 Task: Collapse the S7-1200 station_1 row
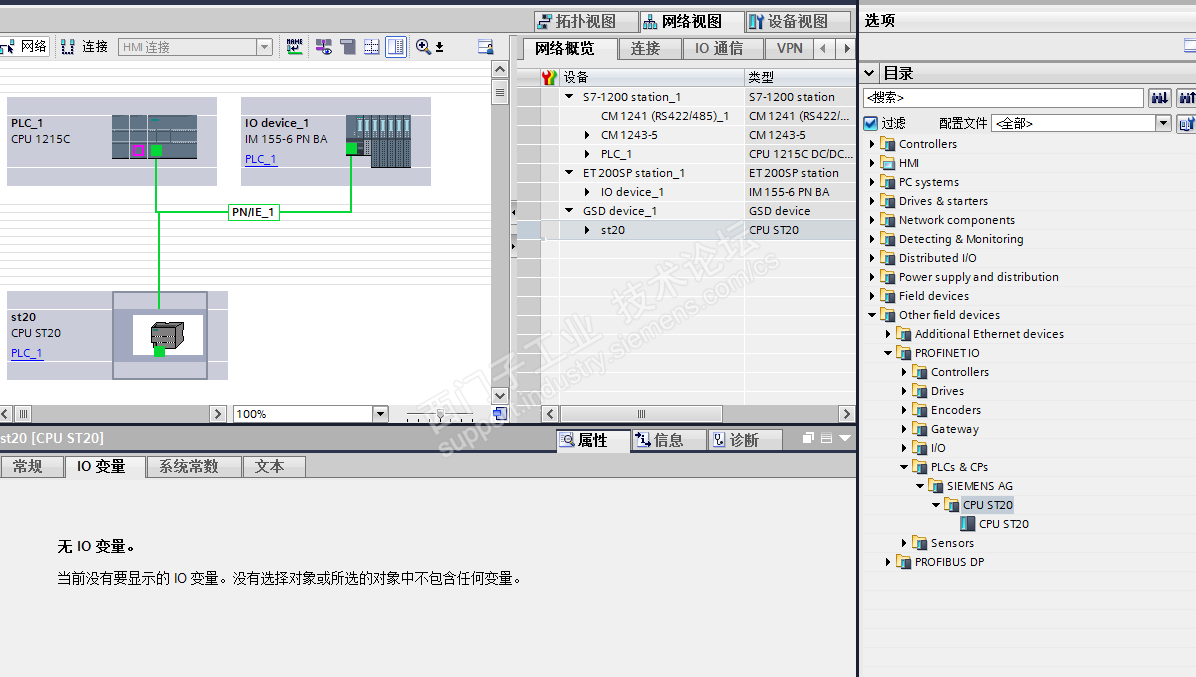(x=569, y=97)
